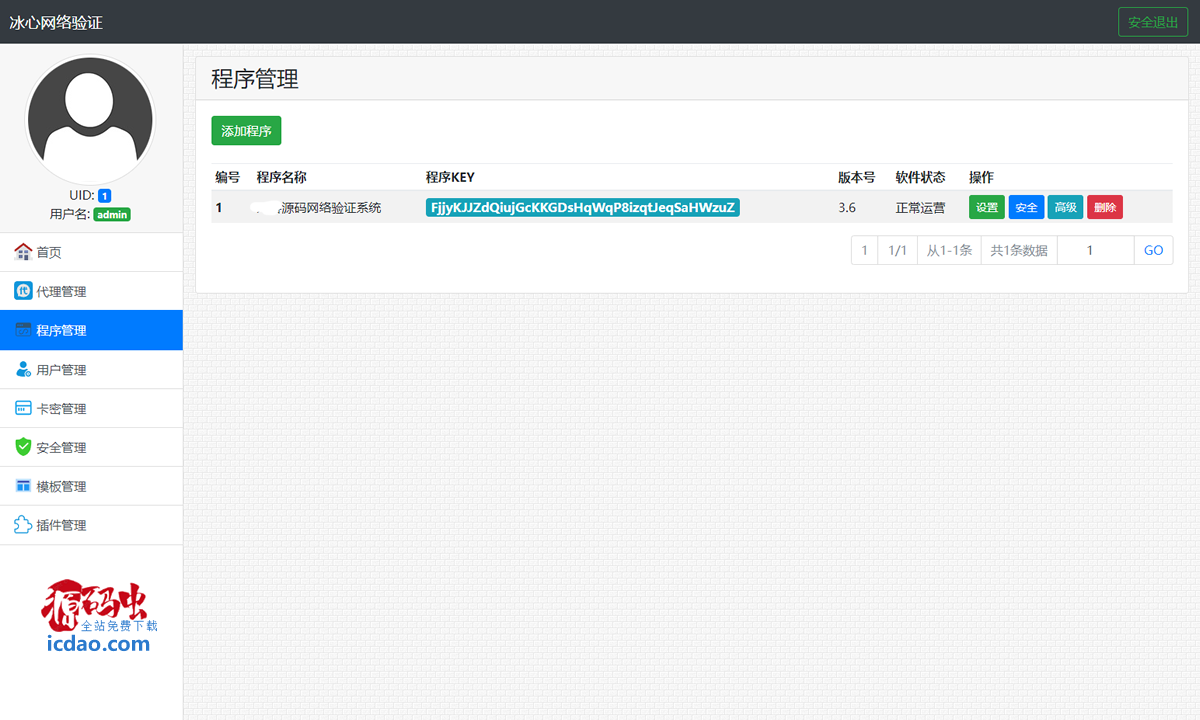Click the 软件状态 column header
1200x720 pixels.
pyautogui.click(x=920, y=177)
